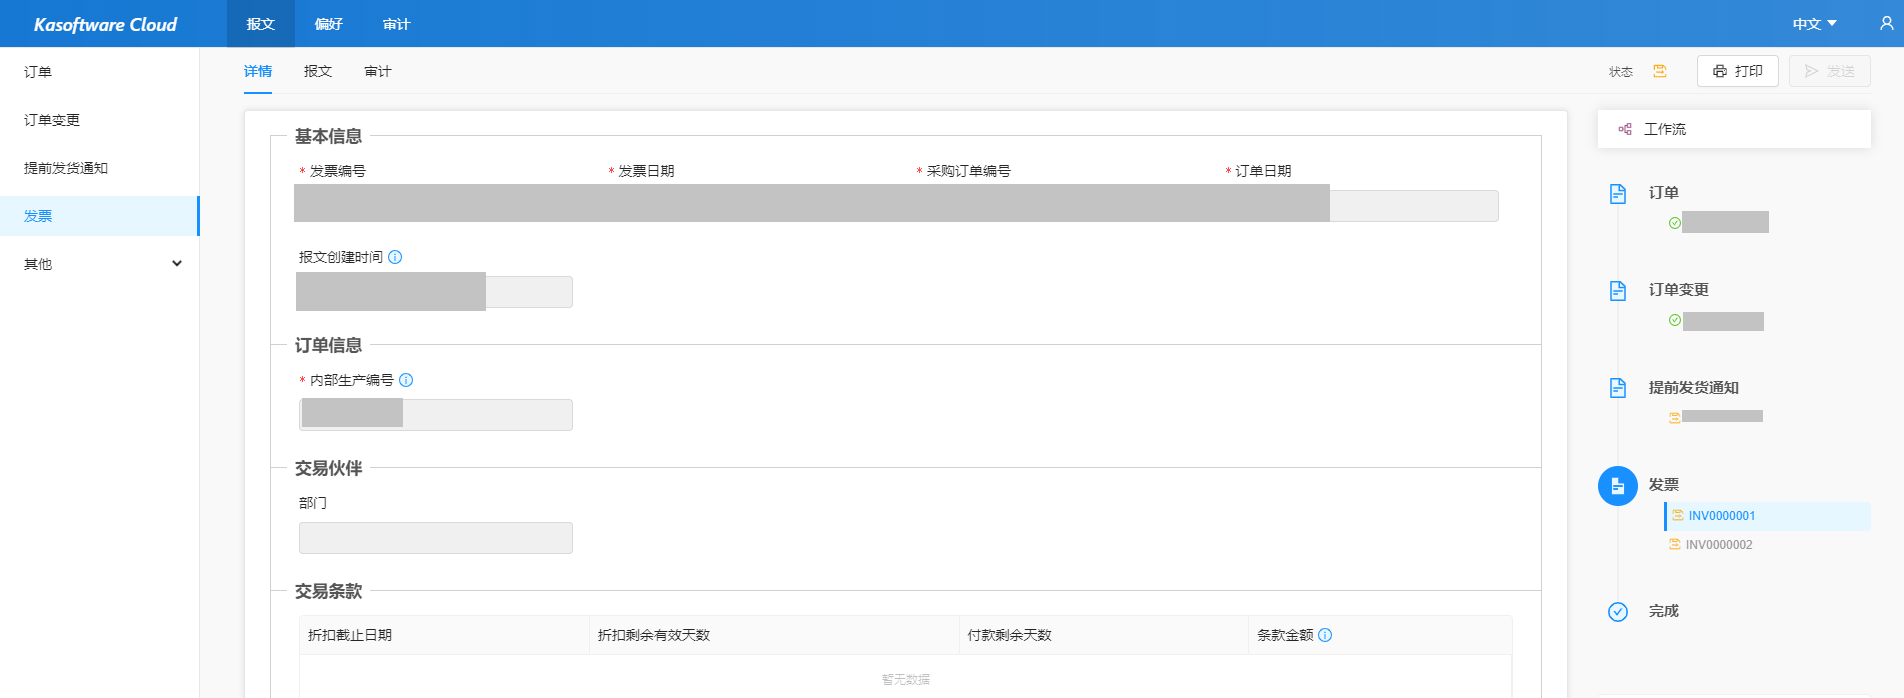
Task: Open the 偏好 top navigation menu
Action: click(329, 24)
